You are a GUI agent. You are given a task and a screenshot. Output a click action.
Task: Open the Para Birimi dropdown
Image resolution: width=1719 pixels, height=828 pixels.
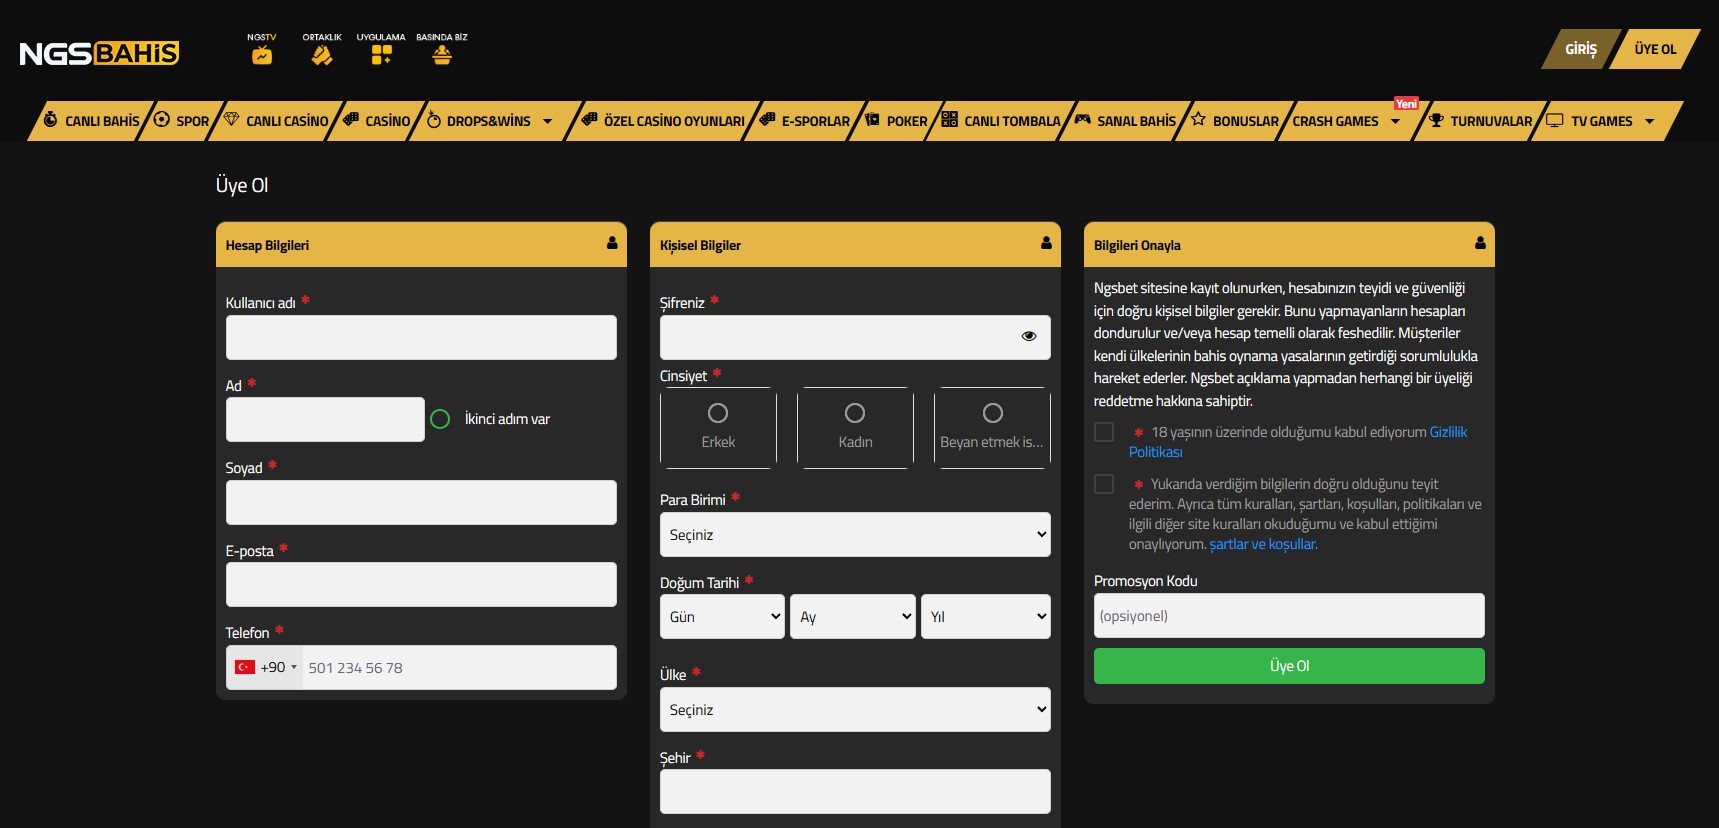855,535
